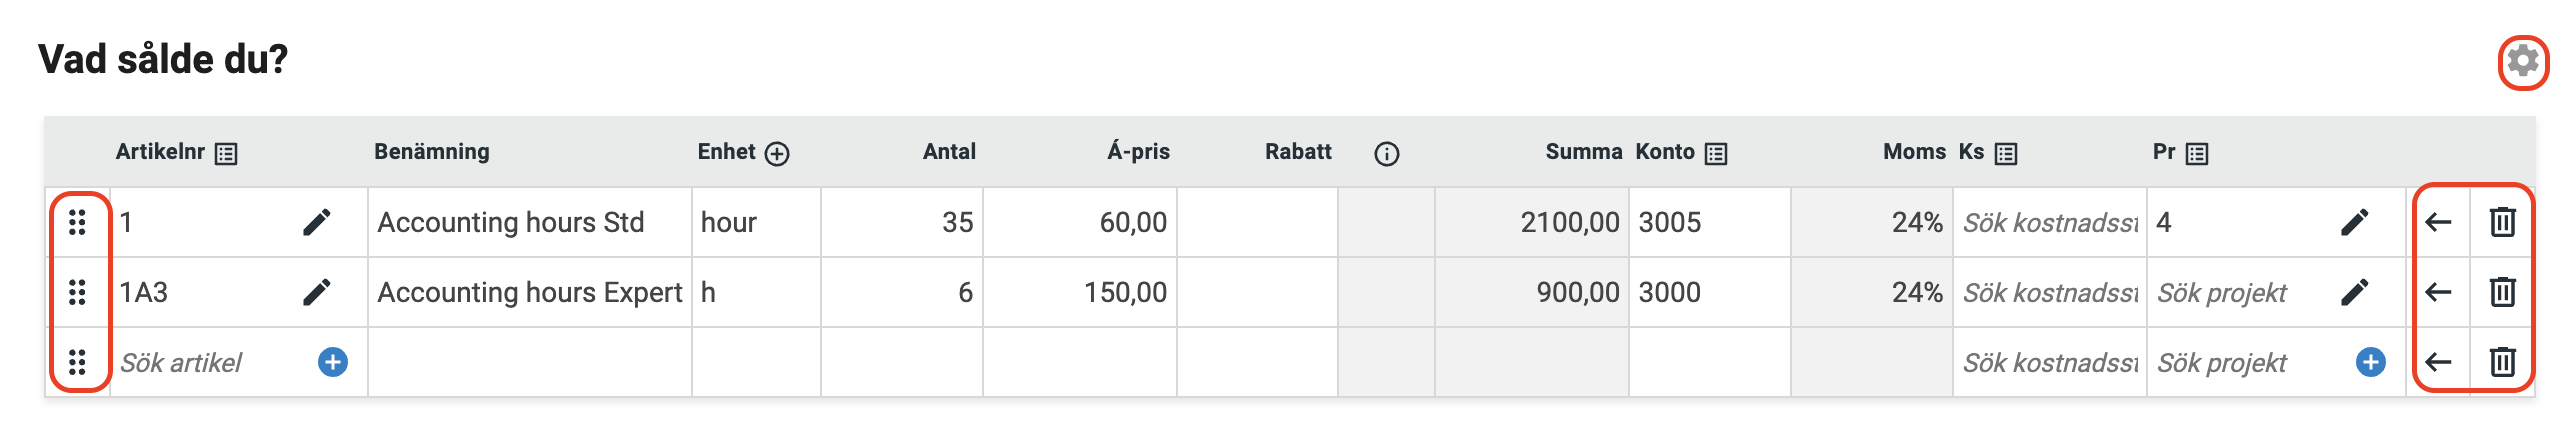The height and width of the screenshot is (430, 2570).
Task: Open Pr list icon in header
Action: [x=2197, y=153]
